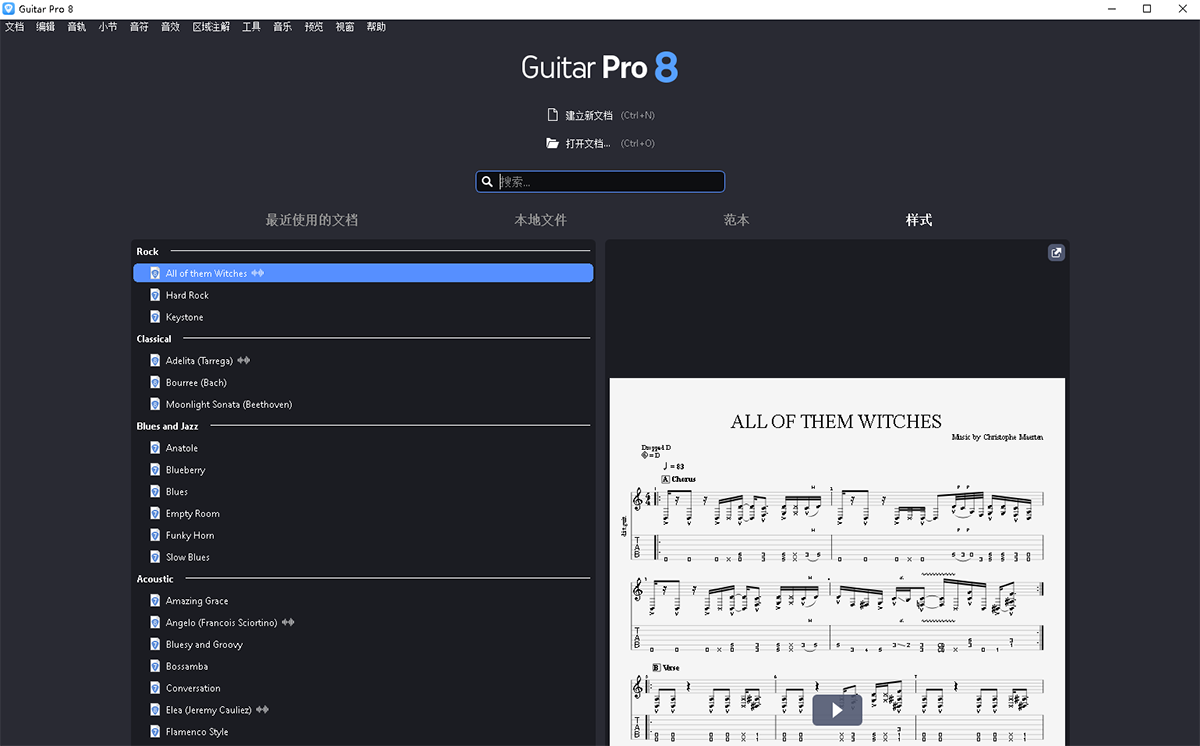Click file icon next to Empty Room

tap(155, 513)
